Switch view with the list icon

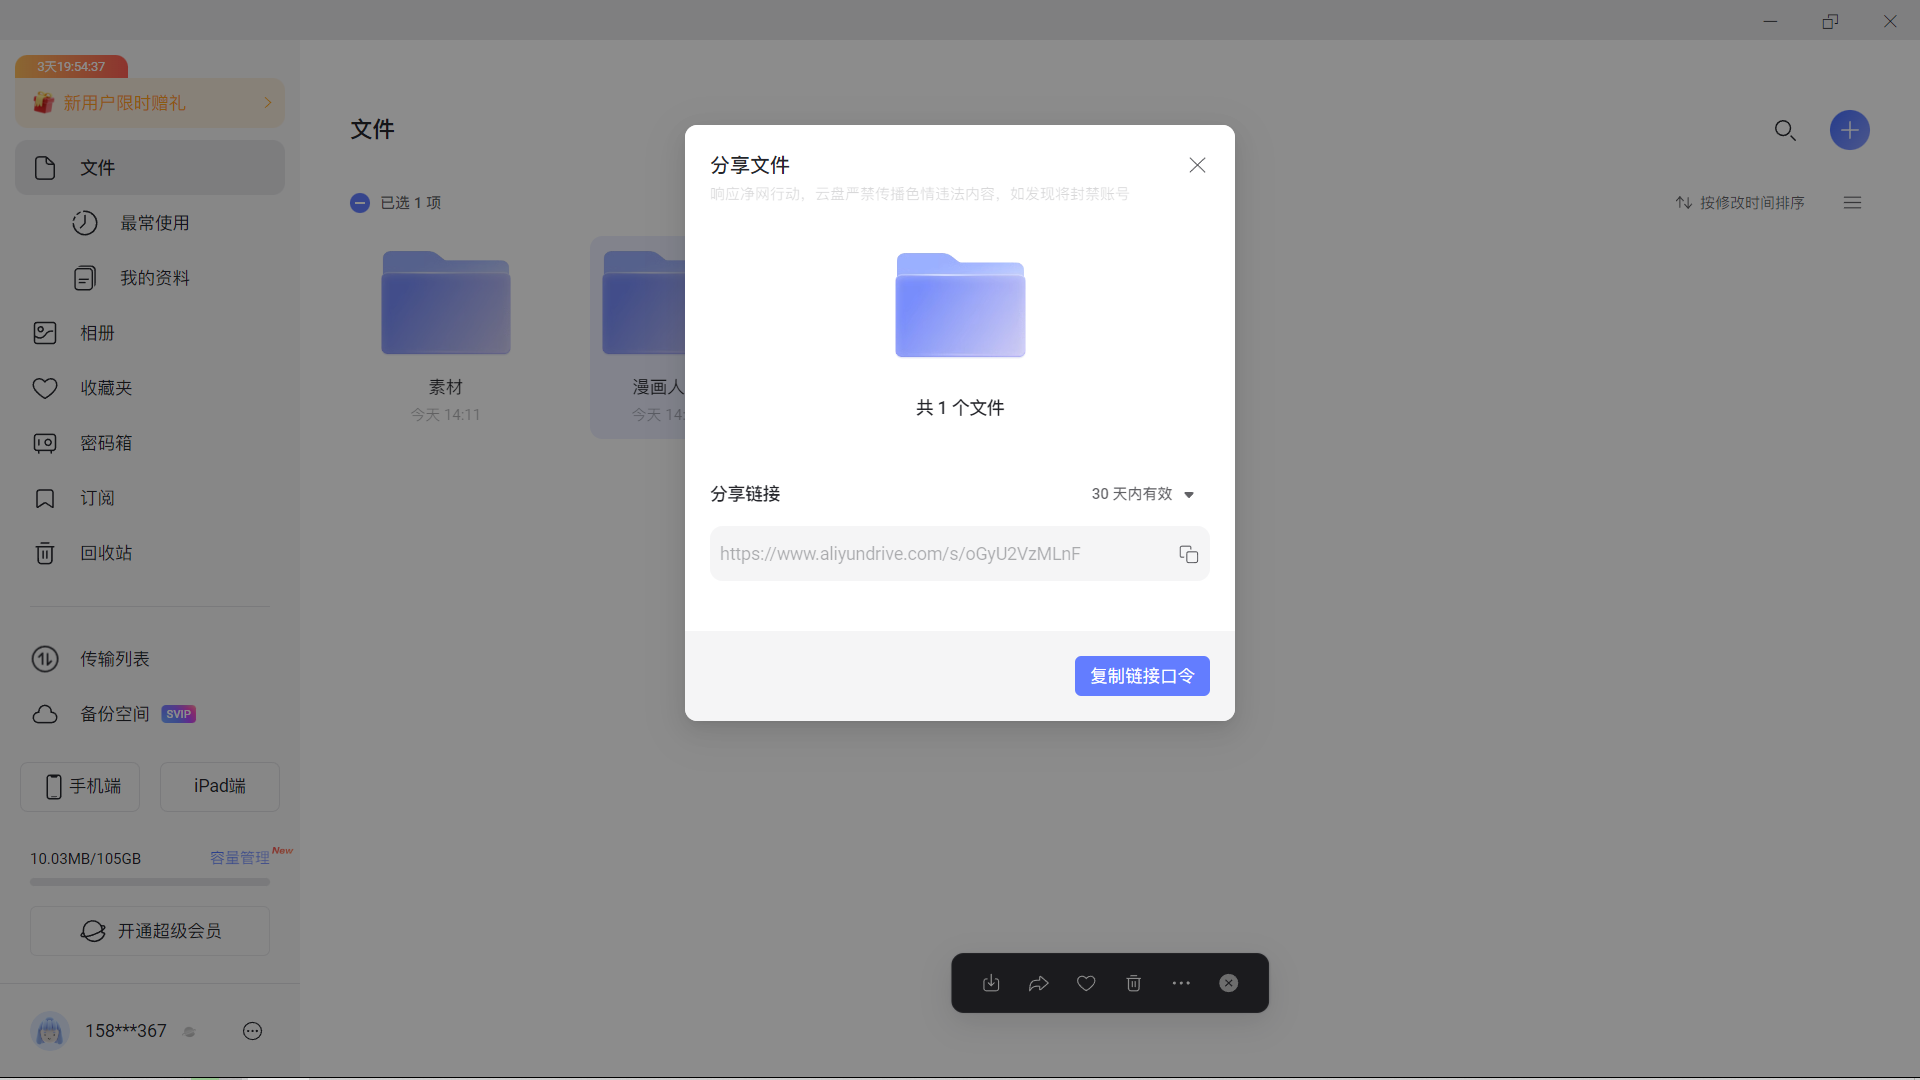1852,203
